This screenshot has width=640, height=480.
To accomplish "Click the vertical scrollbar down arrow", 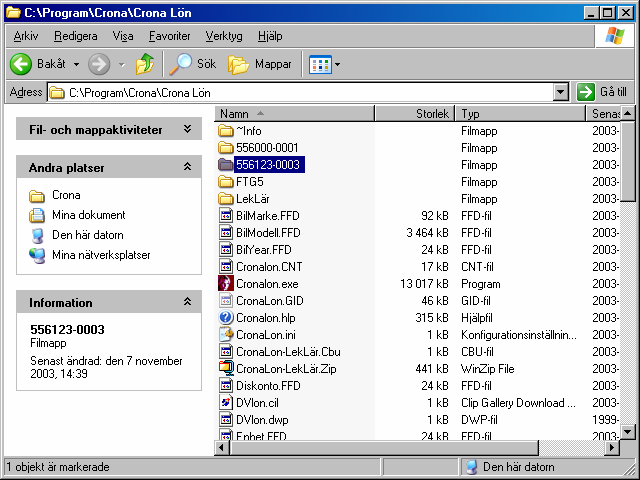I will click(627, 431).
